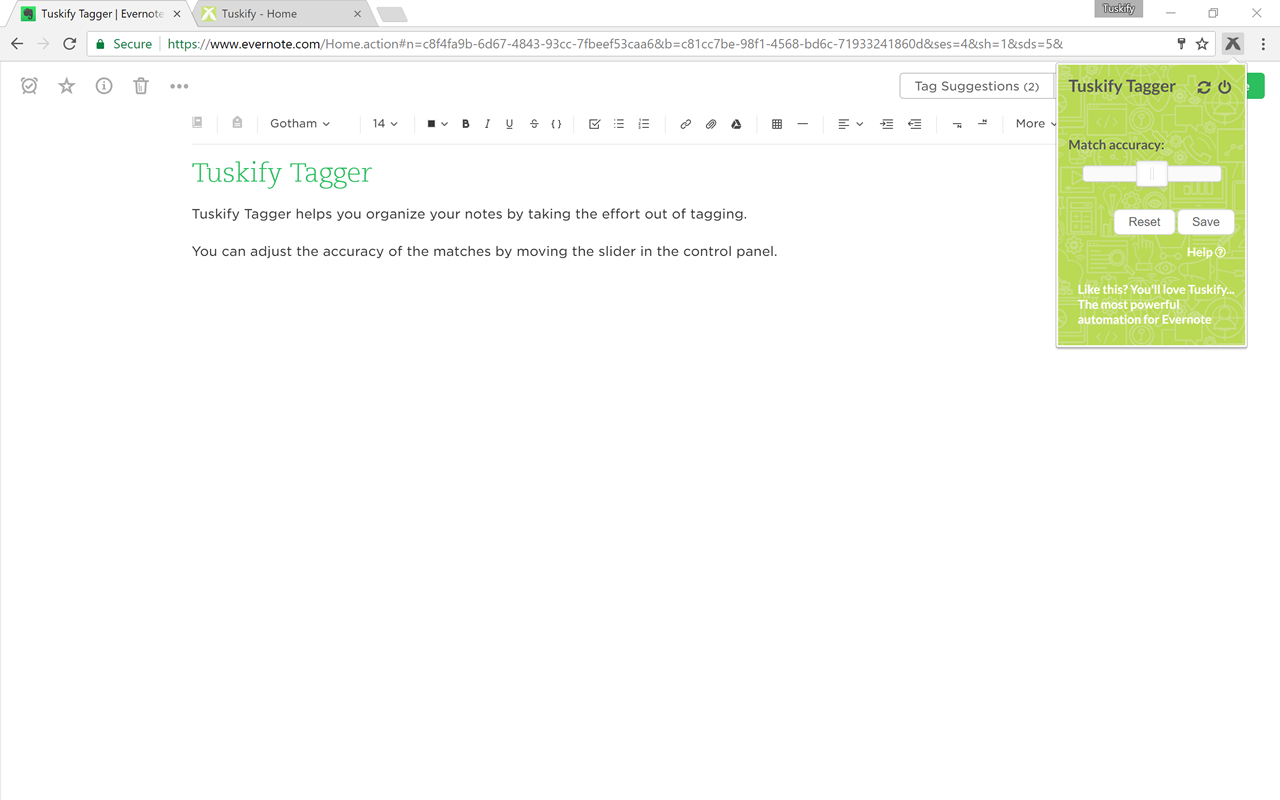
Task: Open a new browser tab
Action: coord(392,14)
